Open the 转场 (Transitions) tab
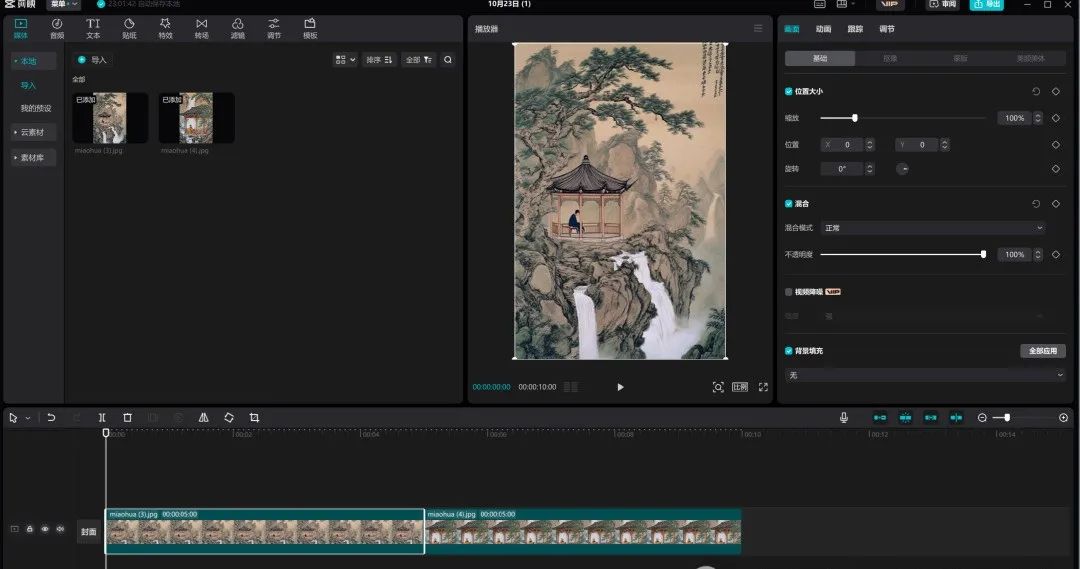This screenshot has height=569, width=1080. 201,28
